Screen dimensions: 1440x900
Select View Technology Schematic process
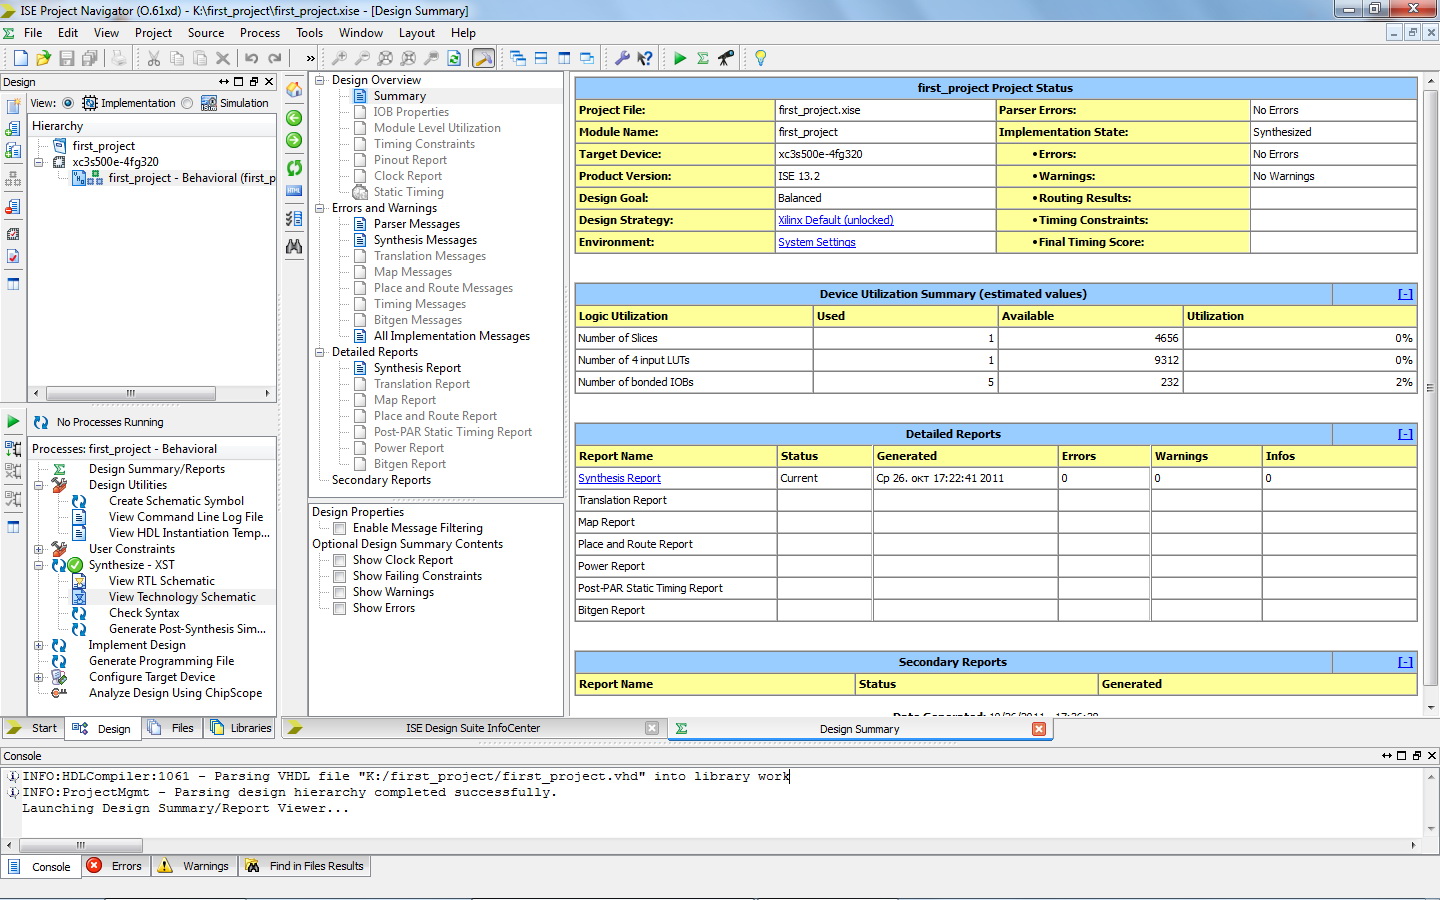pyautogui.click(x=182, y=597)
